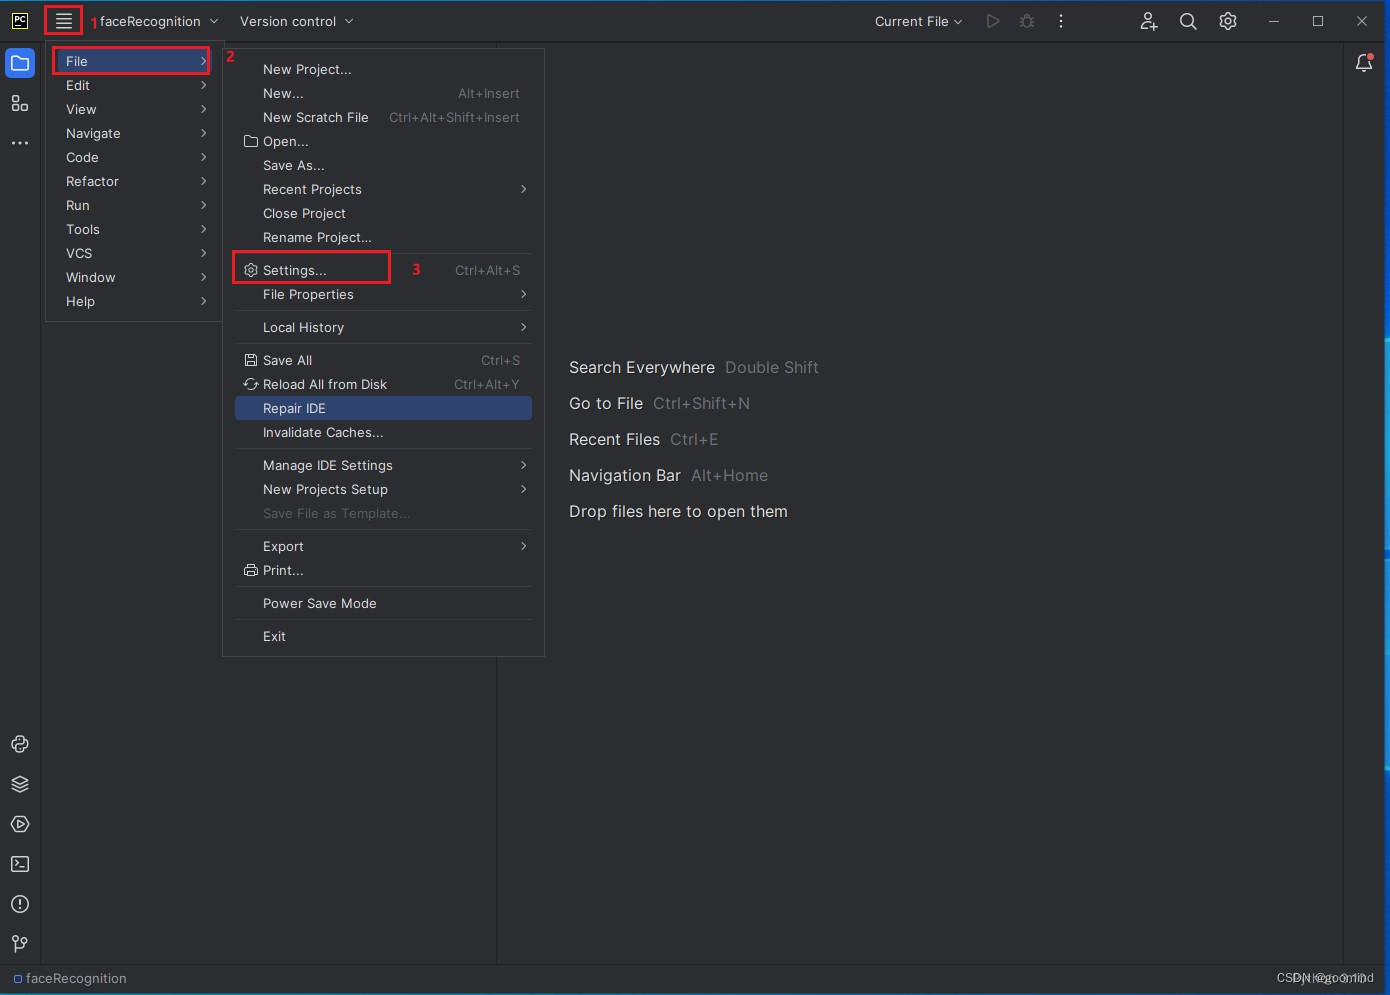Open the VCS menu
This screenshot has width=1390, height=995.
(132, 253)
